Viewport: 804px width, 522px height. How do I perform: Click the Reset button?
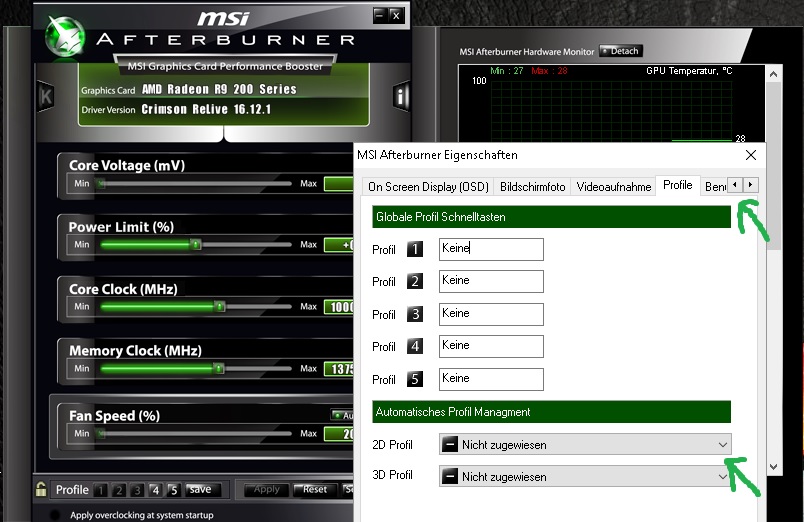coord(314,490)
